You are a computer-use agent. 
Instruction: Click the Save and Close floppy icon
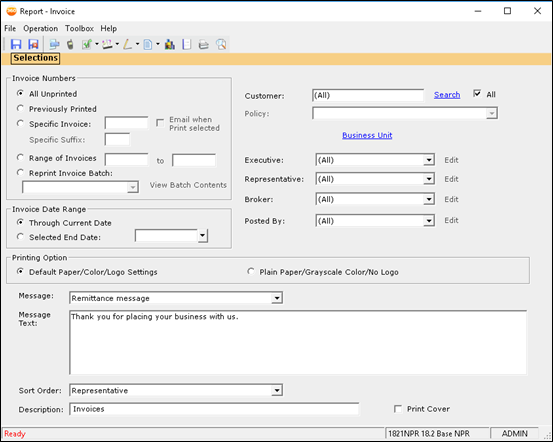[33, 44]
